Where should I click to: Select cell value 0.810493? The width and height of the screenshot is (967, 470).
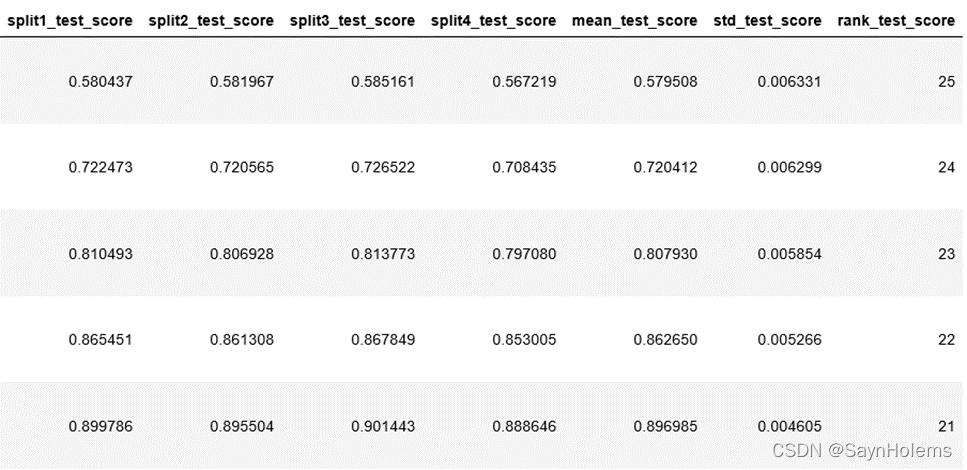pyautogui.click(x=101, y=254)
